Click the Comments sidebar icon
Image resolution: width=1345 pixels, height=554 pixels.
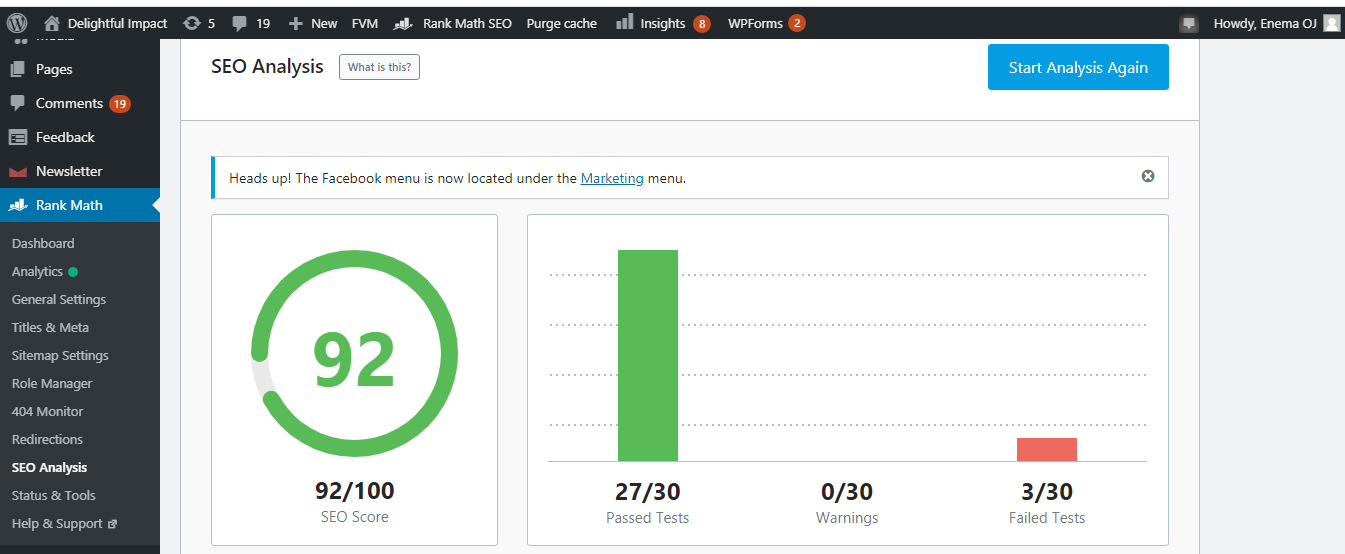[17, 103]
